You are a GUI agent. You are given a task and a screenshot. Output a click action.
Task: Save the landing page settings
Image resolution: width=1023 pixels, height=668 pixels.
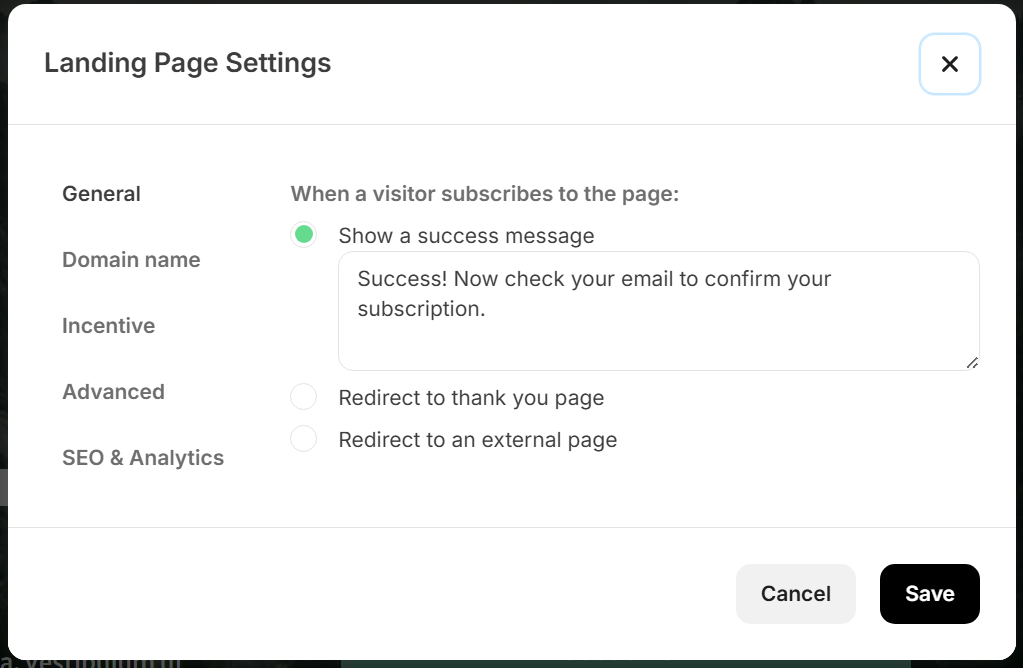click(929, 594)
